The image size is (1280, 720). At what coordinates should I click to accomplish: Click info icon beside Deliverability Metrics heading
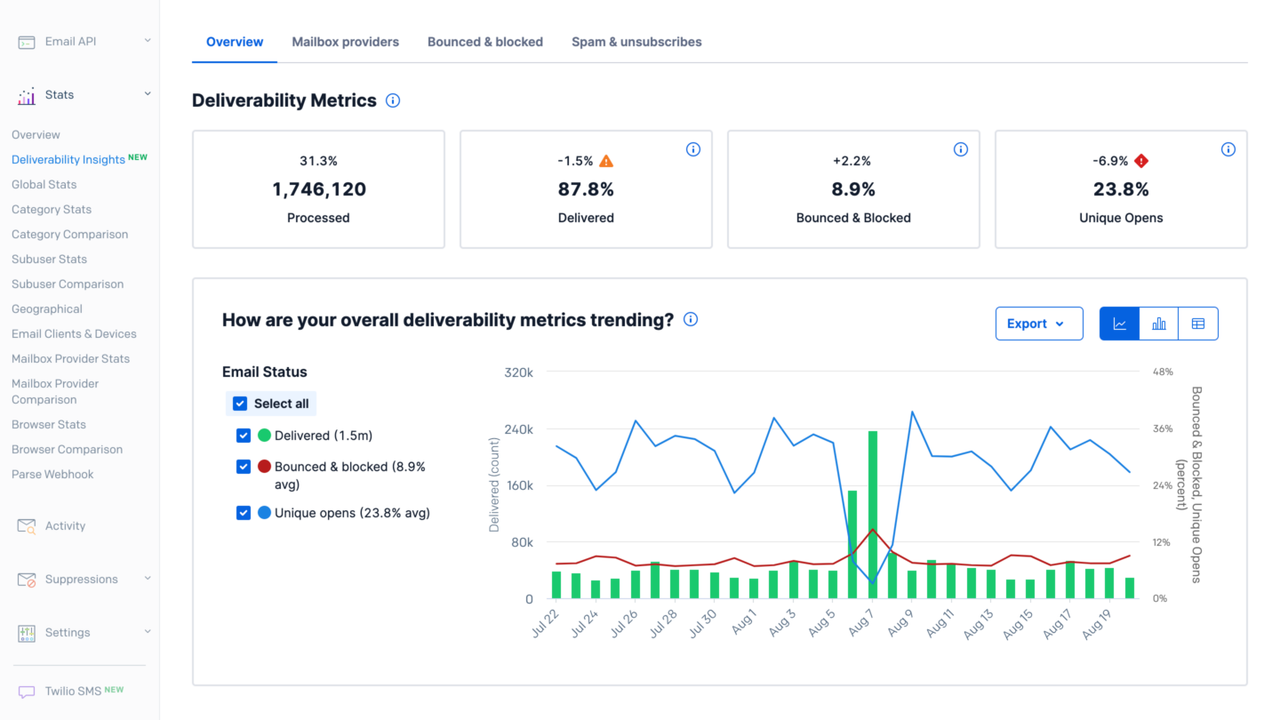pos(393,101)
